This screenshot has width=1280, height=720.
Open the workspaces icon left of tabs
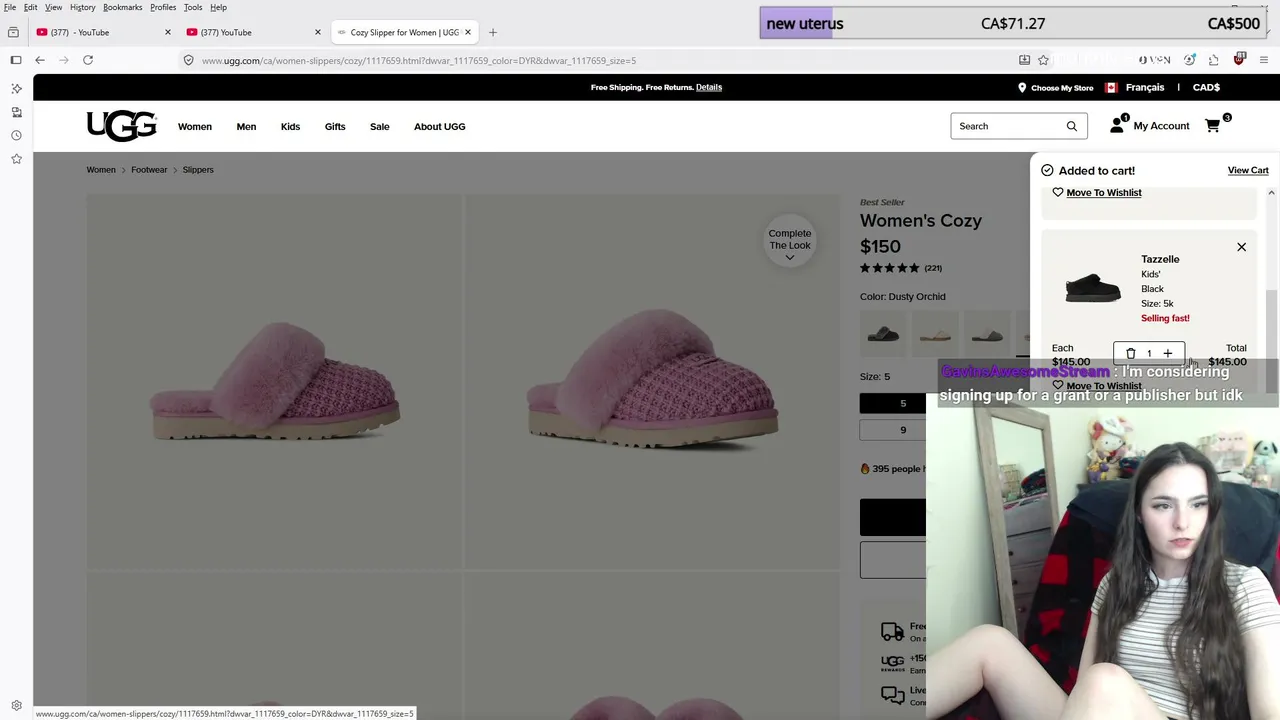click(13, 32)
